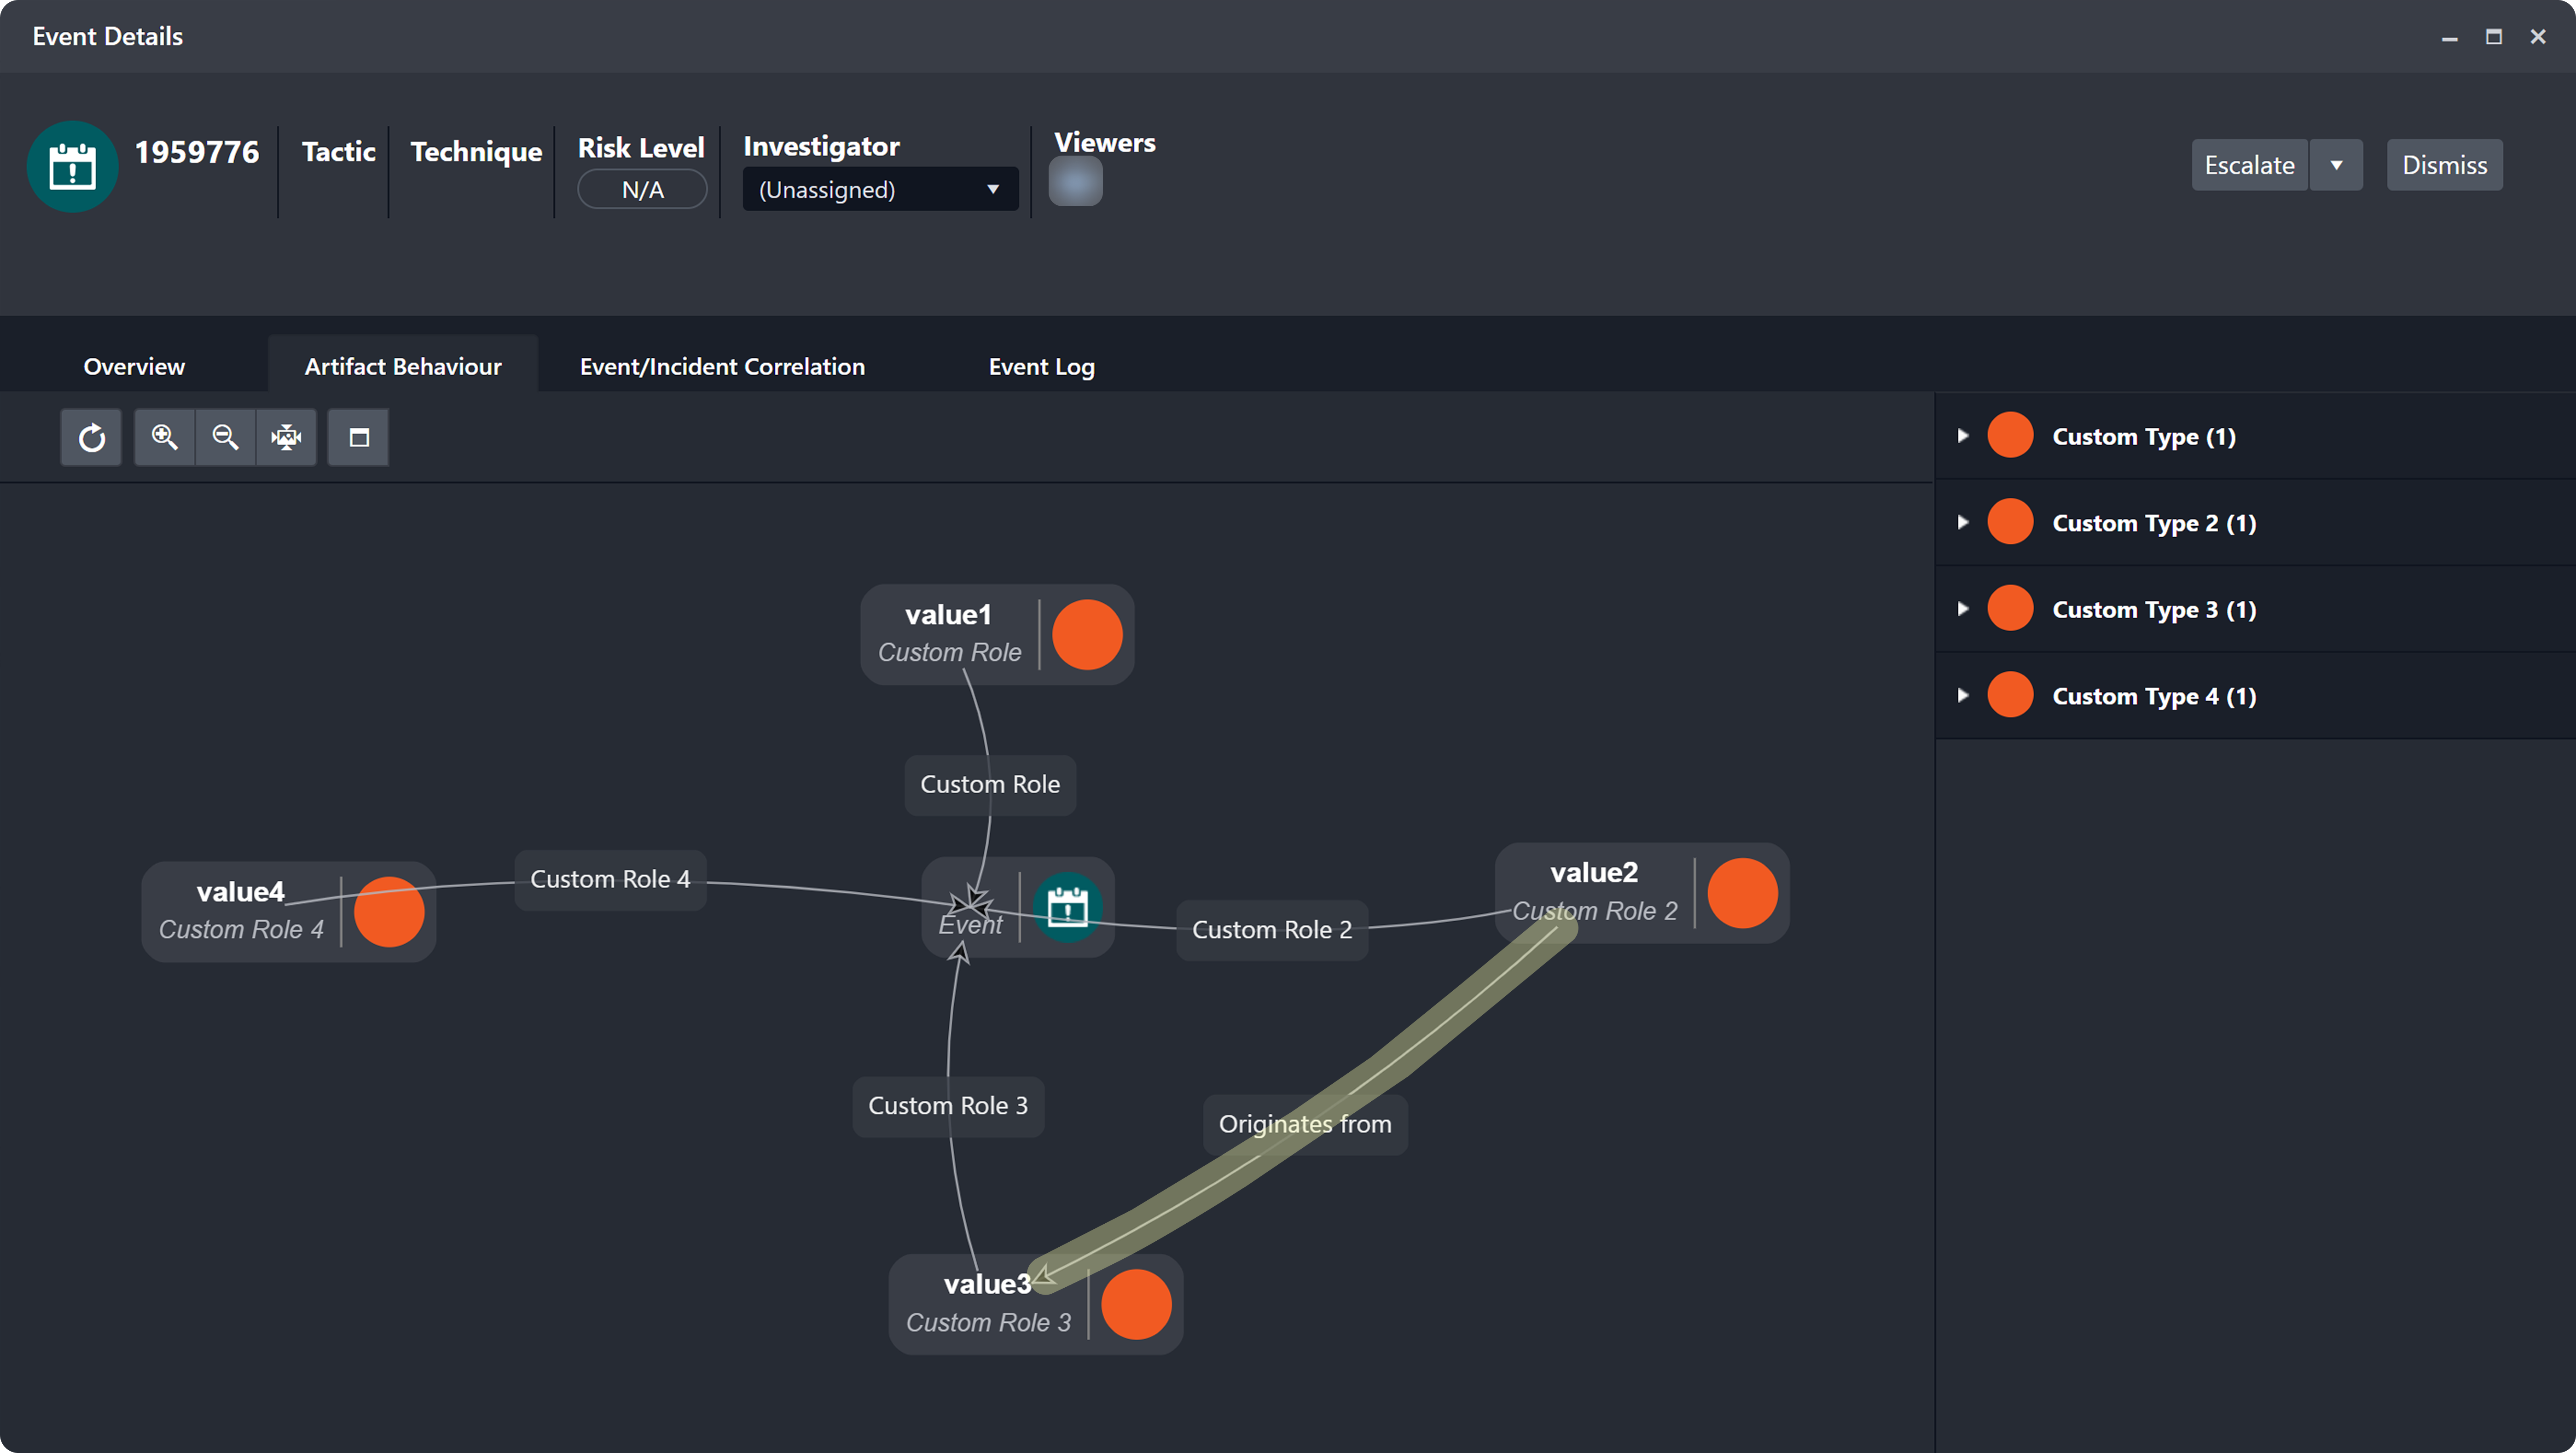Zoom out of the graph
This screenshot has width=2576, height=1453.
pos(225,437)
